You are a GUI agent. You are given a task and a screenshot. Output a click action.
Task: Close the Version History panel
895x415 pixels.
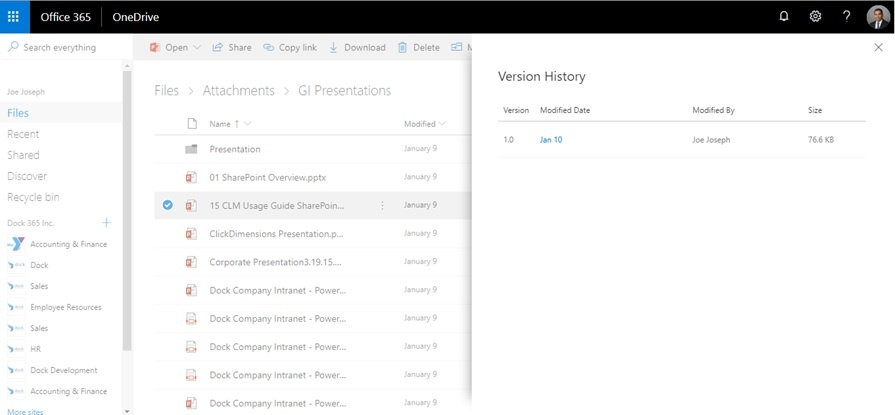click(878, 47)
